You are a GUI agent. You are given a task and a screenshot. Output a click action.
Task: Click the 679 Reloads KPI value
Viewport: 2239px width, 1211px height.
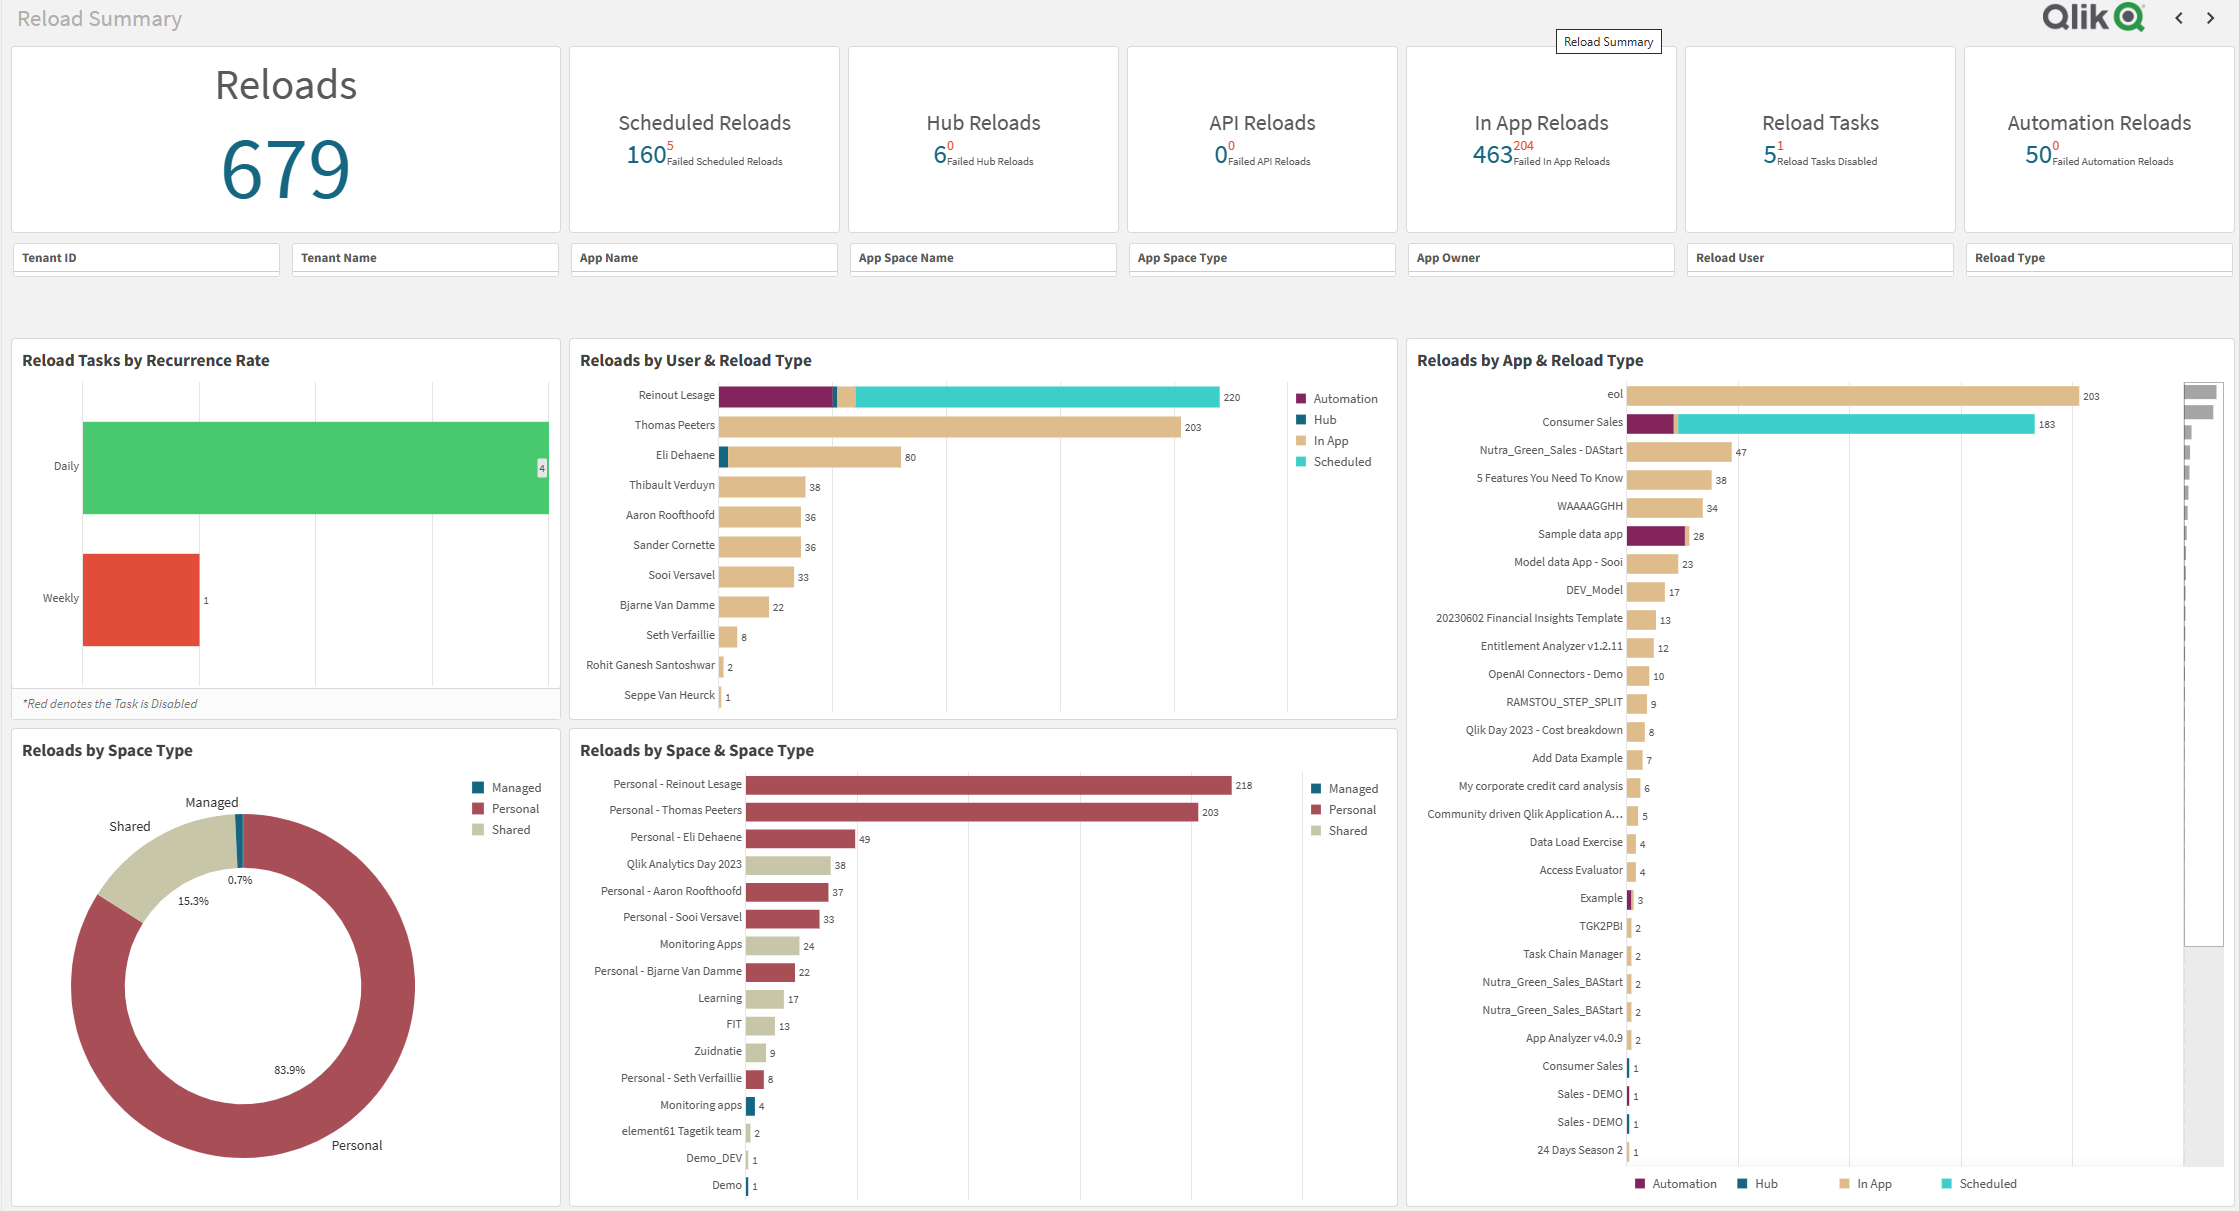(x=285, y=166)
